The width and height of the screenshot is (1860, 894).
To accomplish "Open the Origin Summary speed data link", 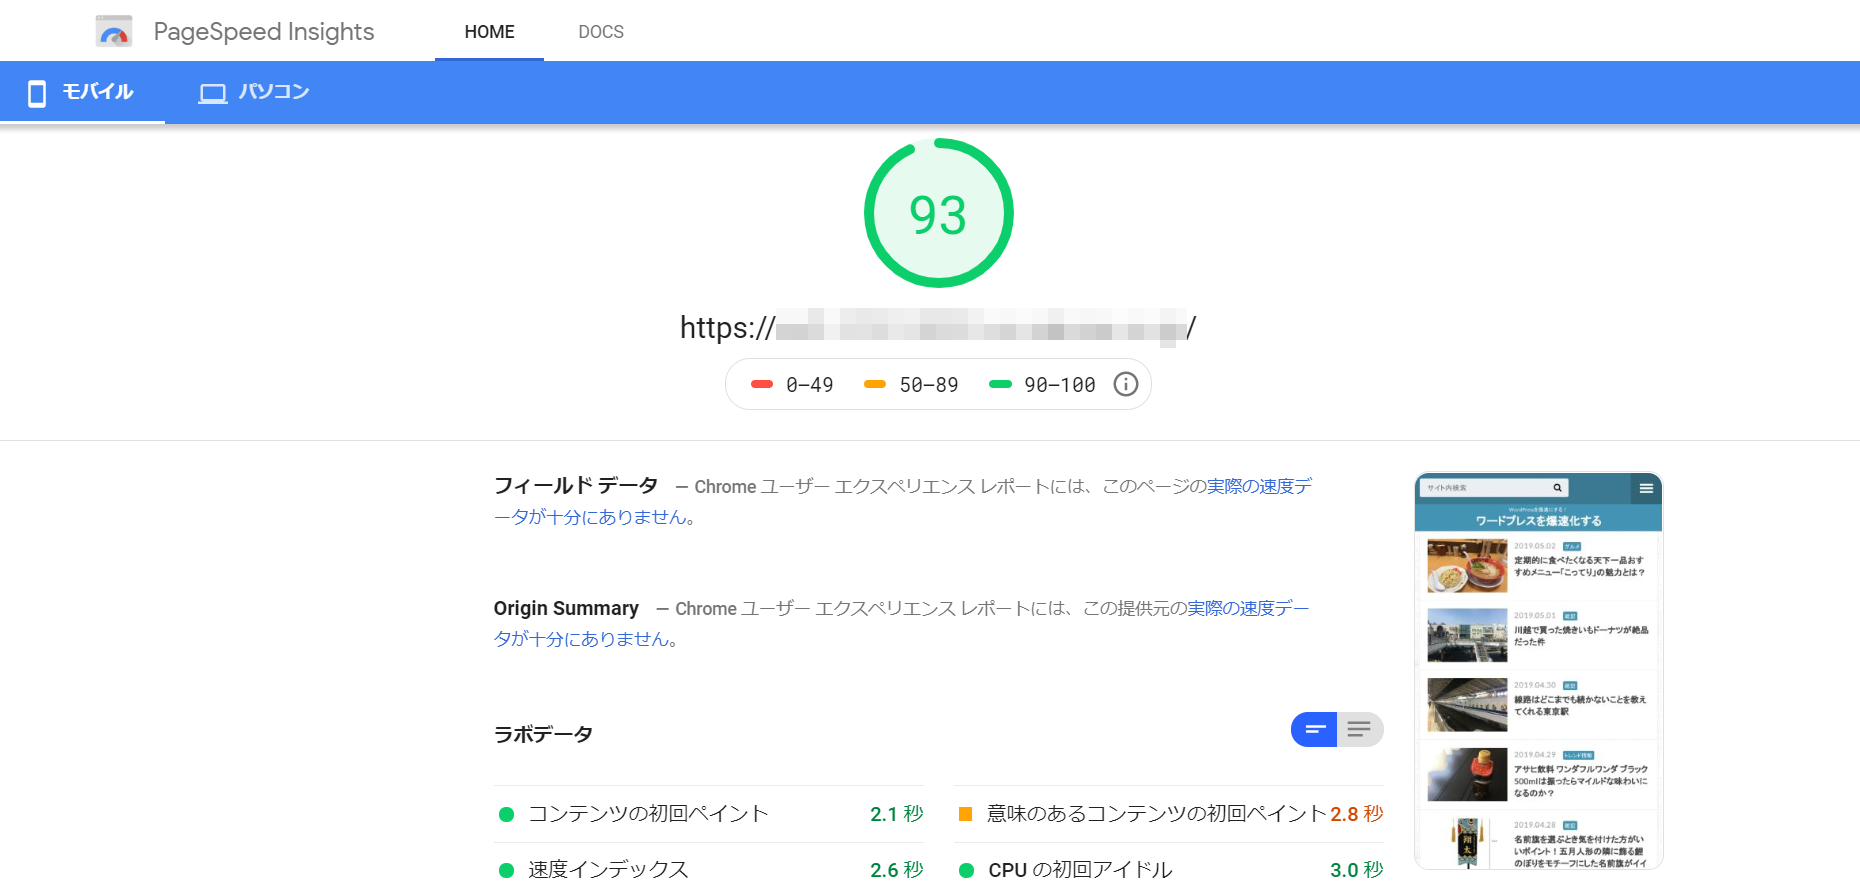I will click(901, 623).
